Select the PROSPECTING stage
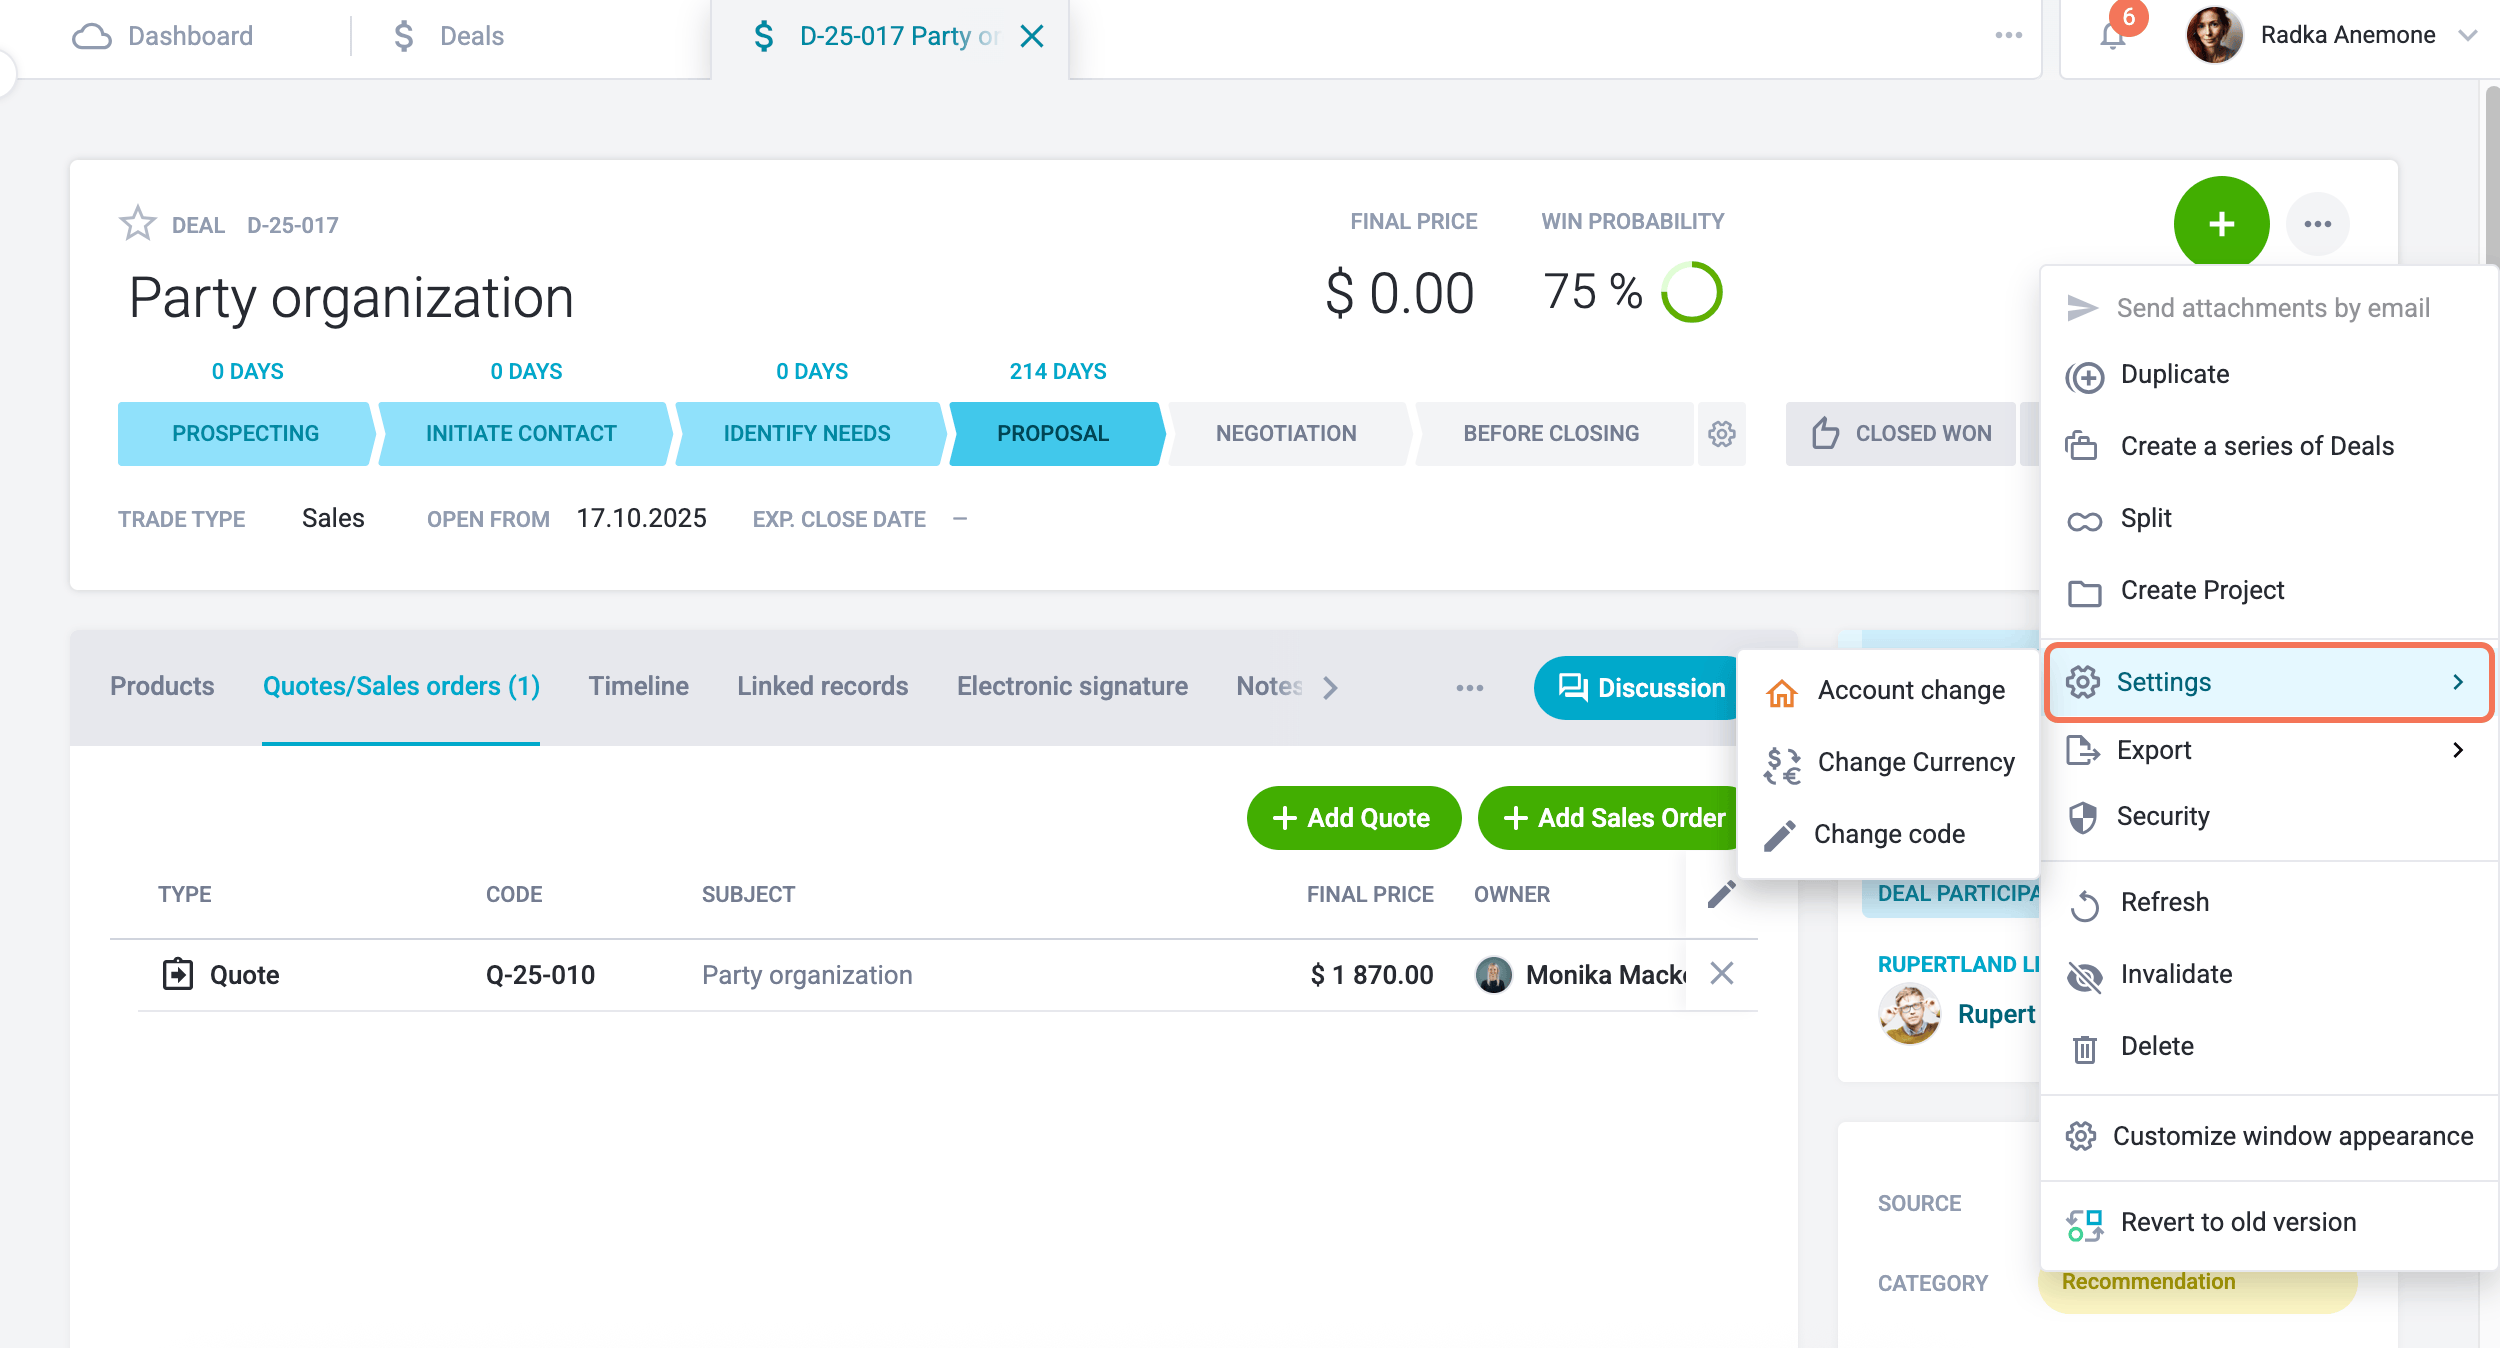 coord(245,434)
